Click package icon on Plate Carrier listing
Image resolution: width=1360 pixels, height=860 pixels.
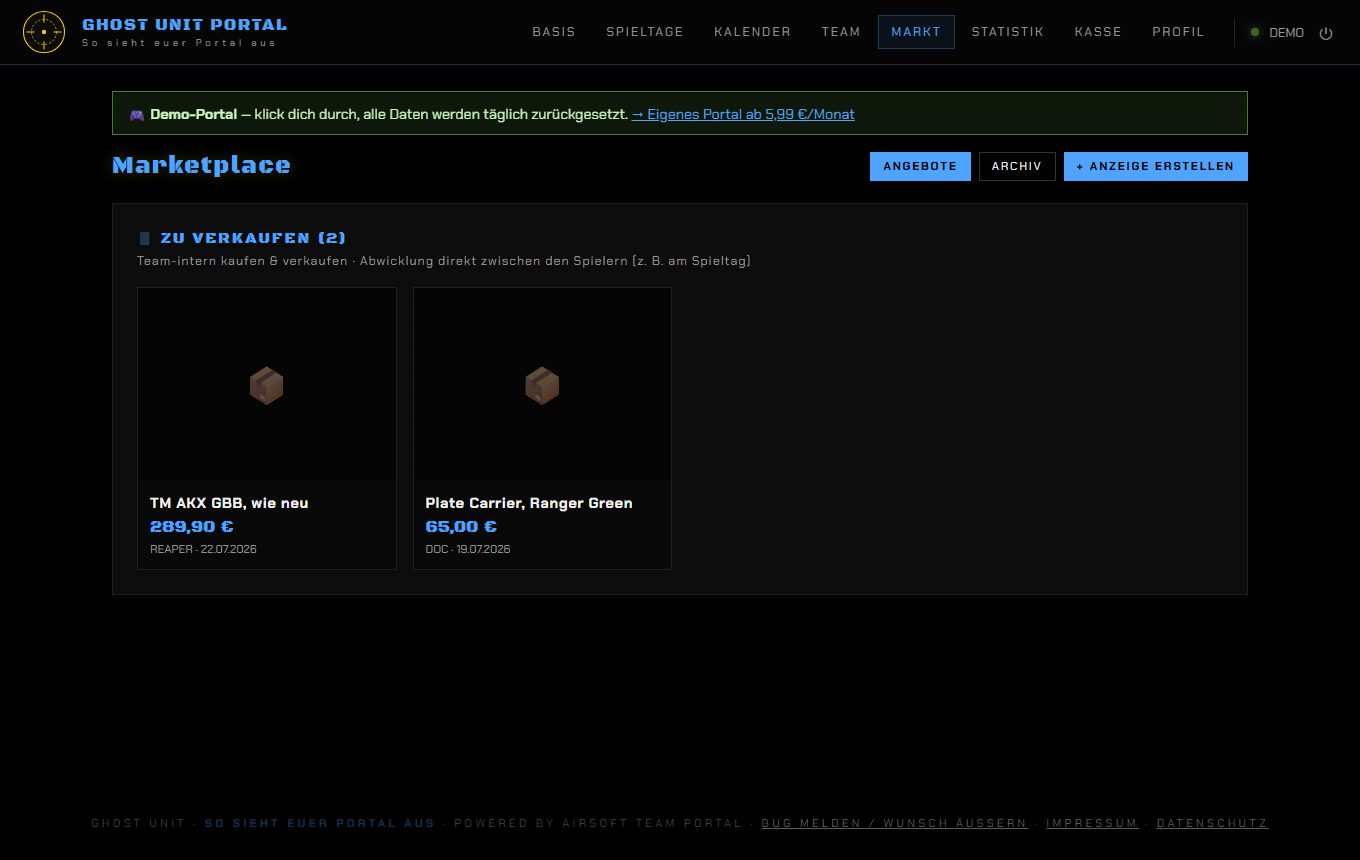pos(542,385)
